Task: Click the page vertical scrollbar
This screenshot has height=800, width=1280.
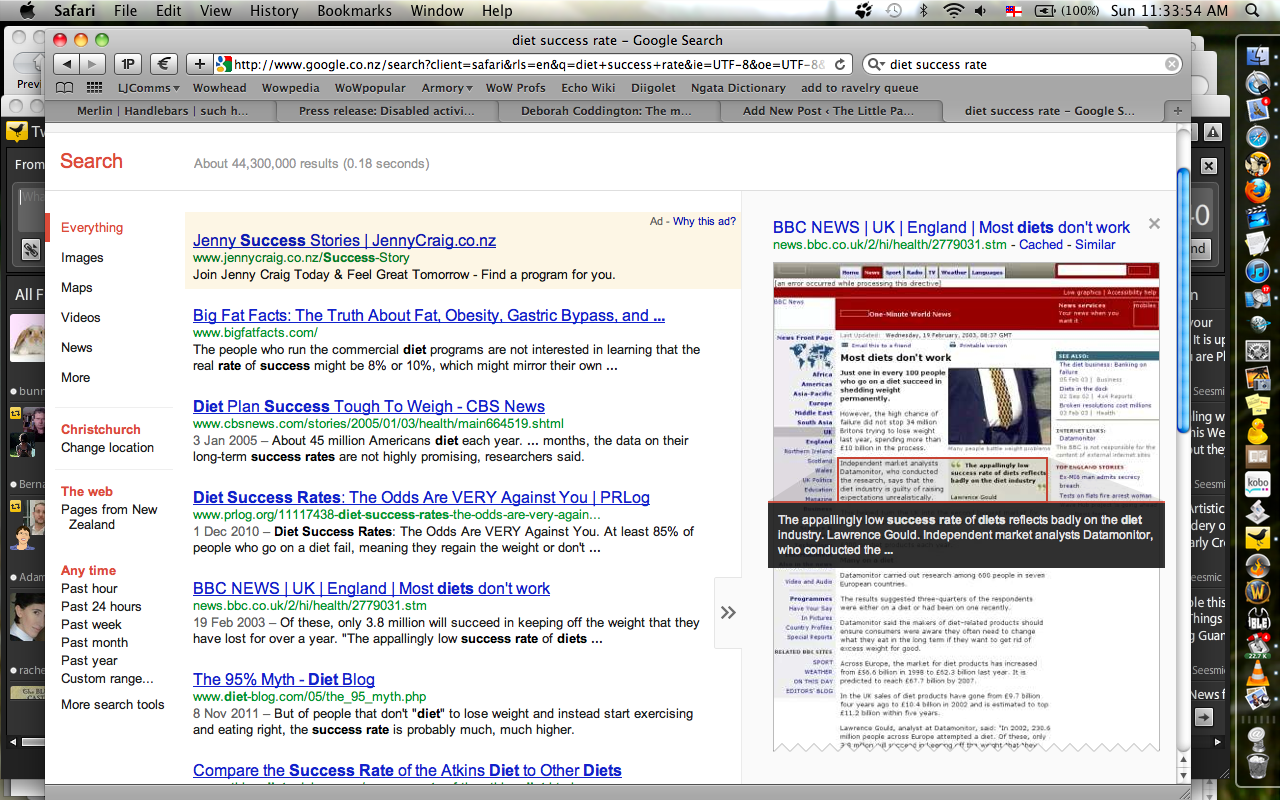Action: click(1183, 300)
